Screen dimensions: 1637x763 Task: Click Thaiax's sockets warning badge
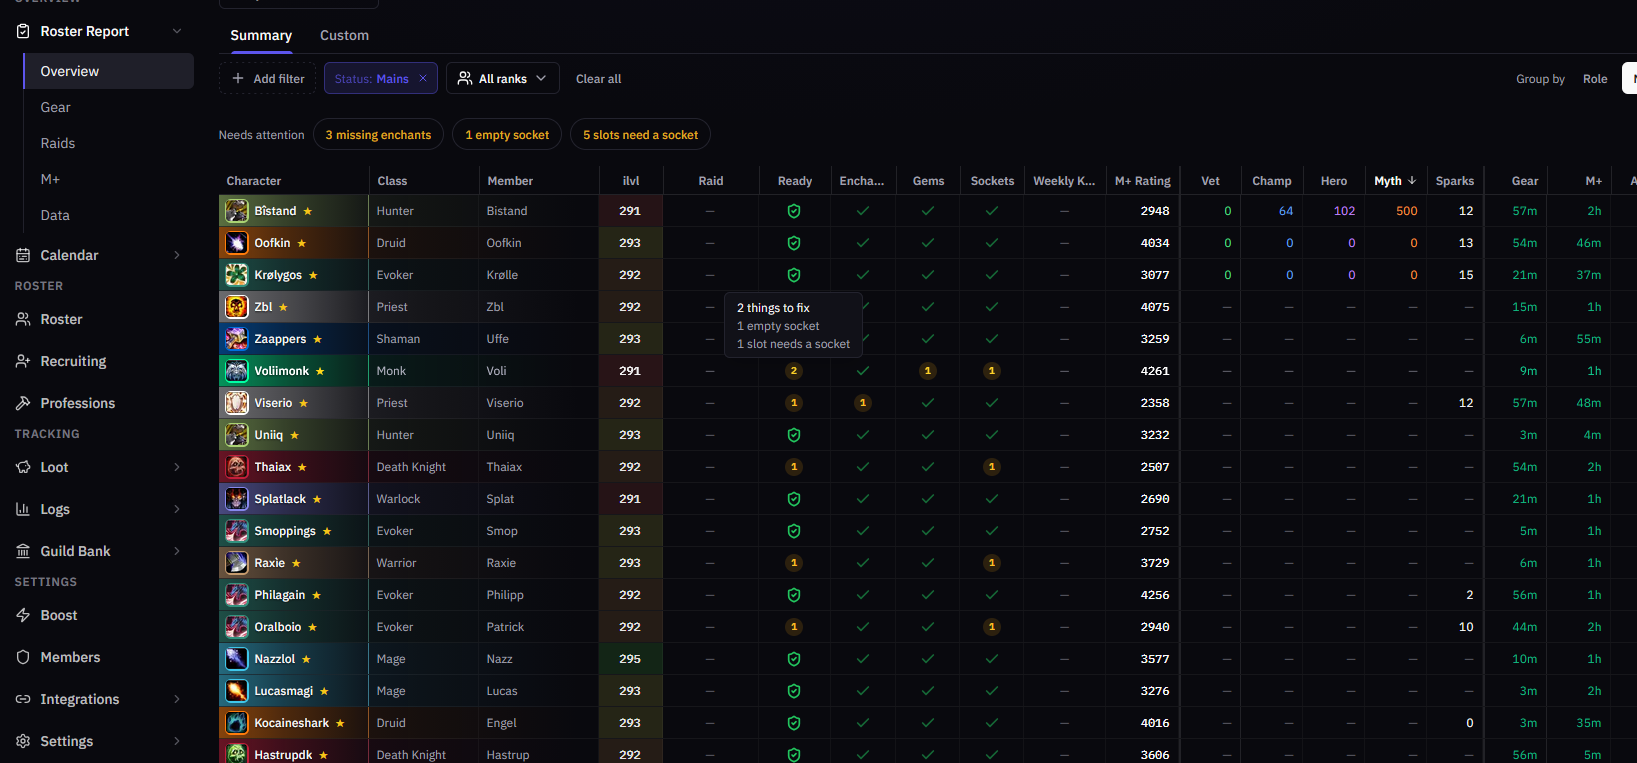click(x=992, y=467)
